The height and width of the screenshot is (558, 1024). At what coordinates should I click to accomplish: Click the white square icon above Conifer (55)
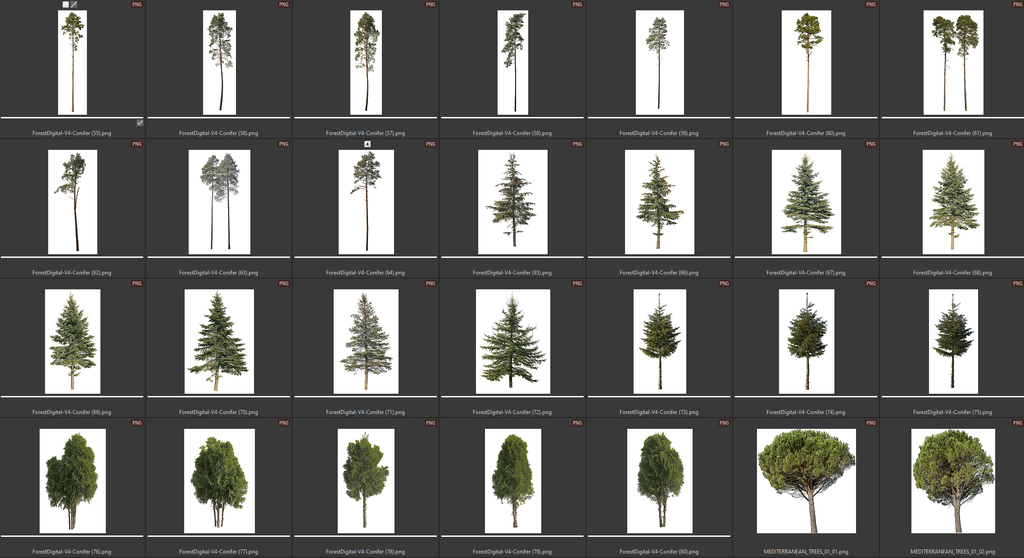point(66,5)
